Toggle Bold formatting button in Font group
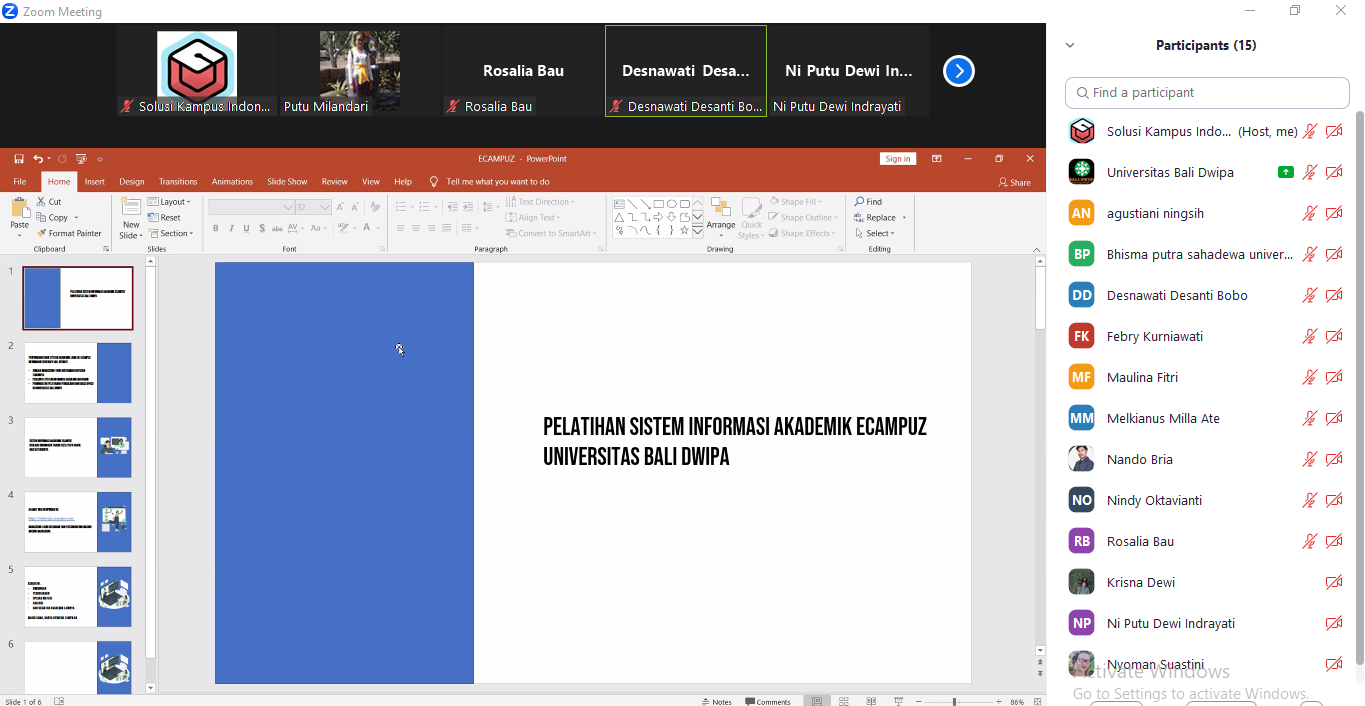The height and width of the screenshot is (706, 1365). coord(216,228)
